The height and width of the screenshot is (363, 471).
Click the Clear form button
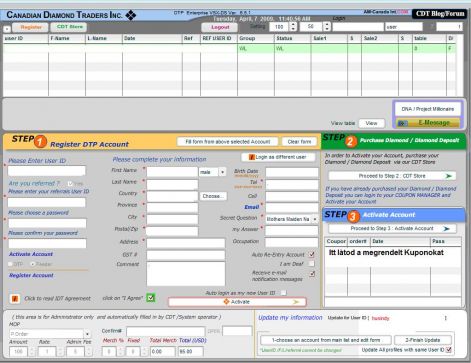(x=299, y=142)
